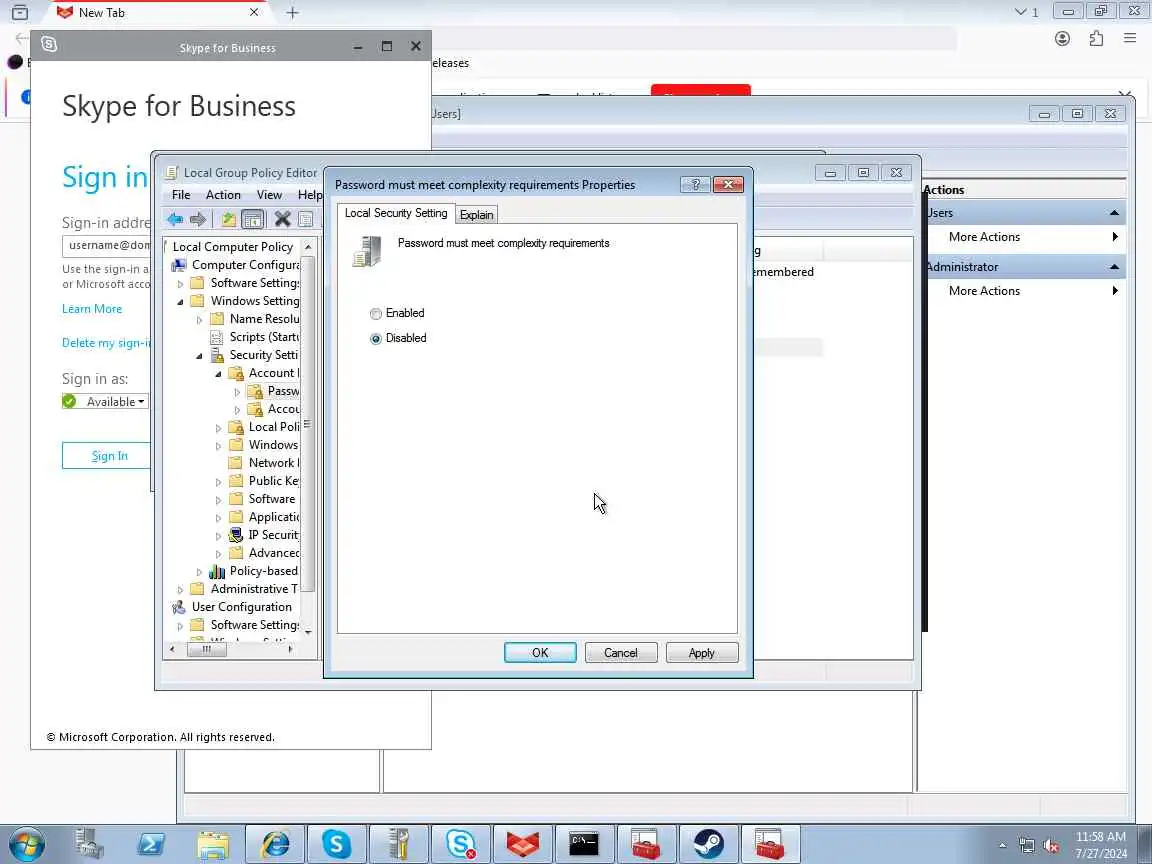This screenshot has width=1152, height=864.
Task: Launch PowerShell from the taskbar
Action: click(151, 844)
